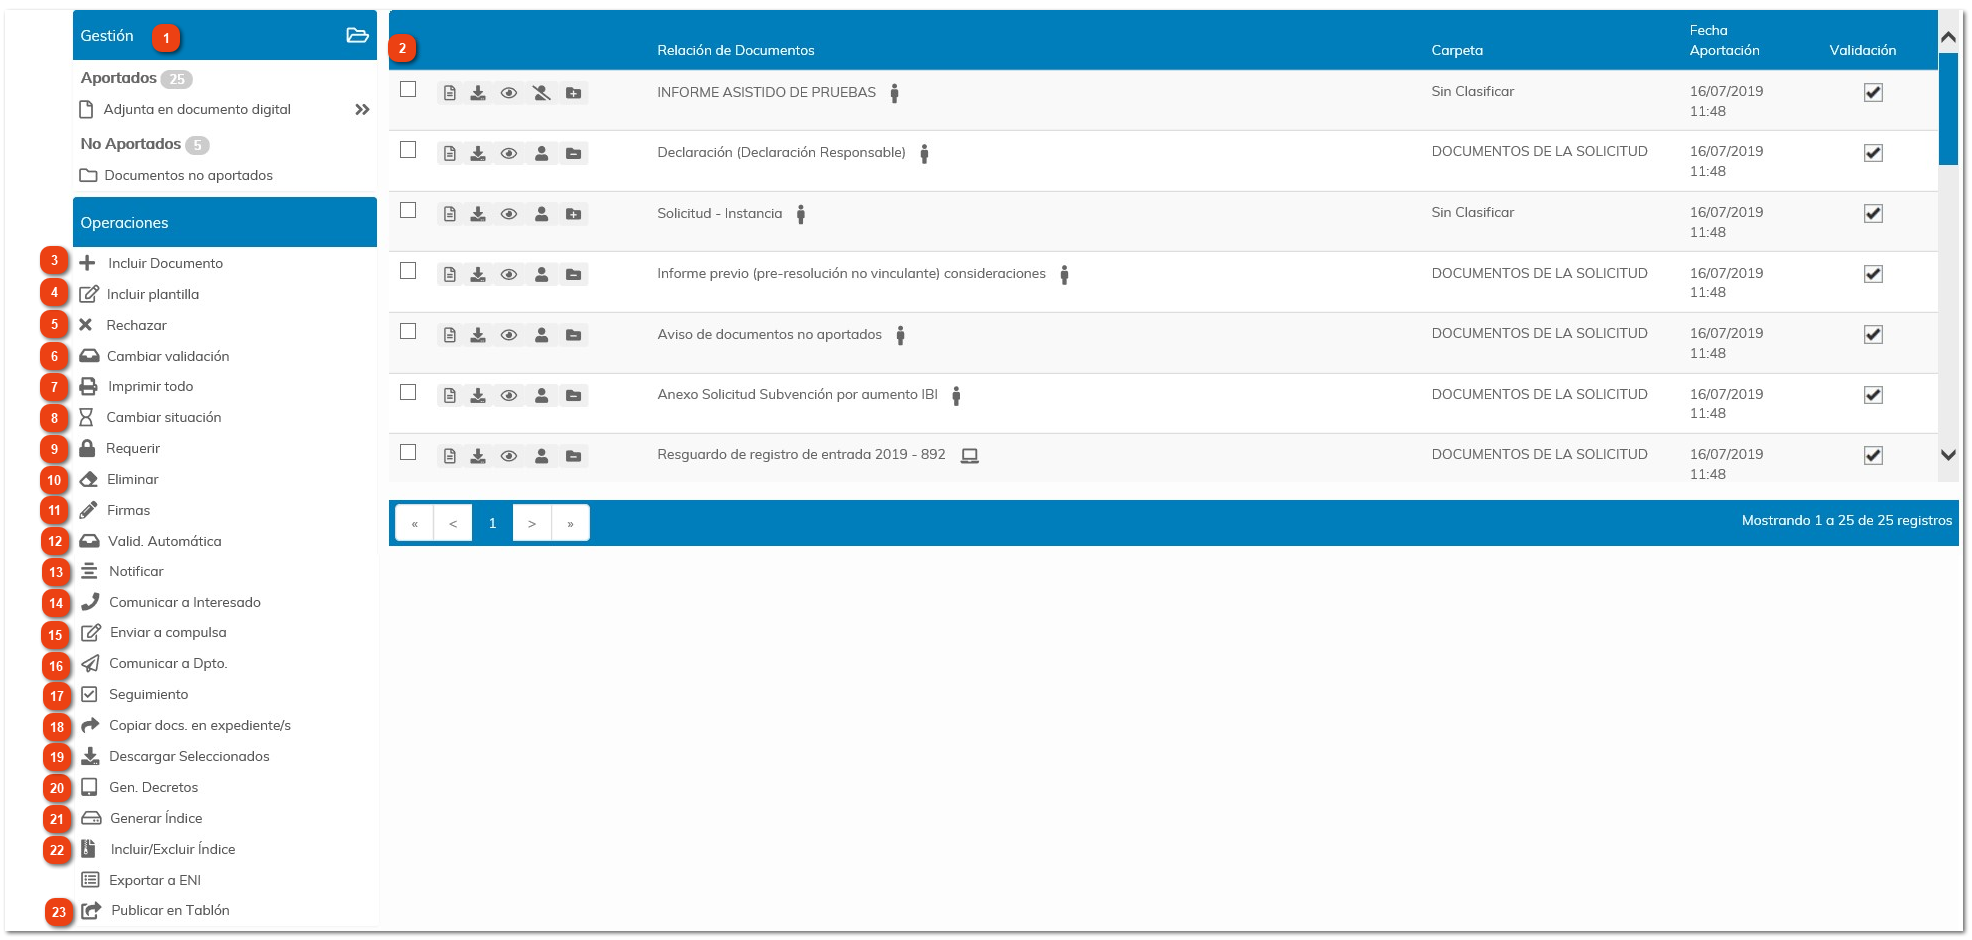Open Firmas from the Operaciones menu
The image size is (1972, 940).
pyautogui.click(x=127, y=510)
